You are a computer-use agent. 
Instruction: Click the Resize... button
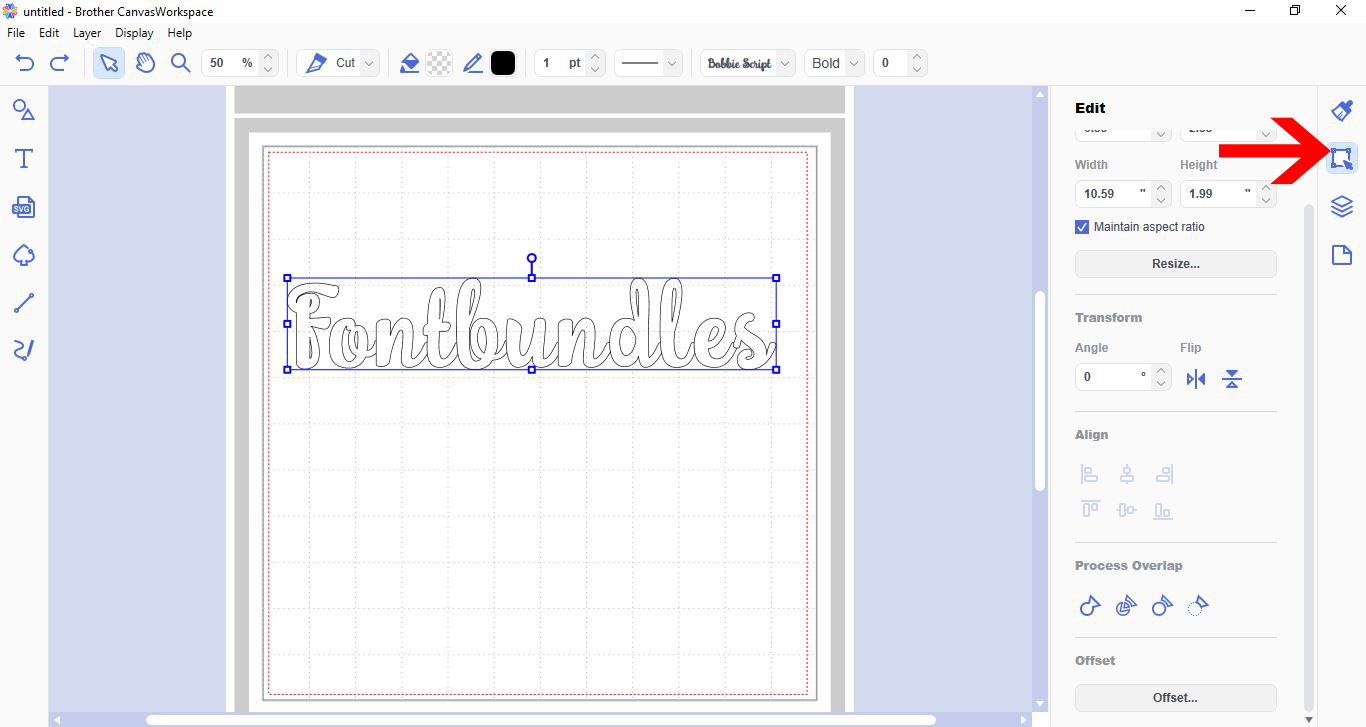click(x=1176, y=264)
